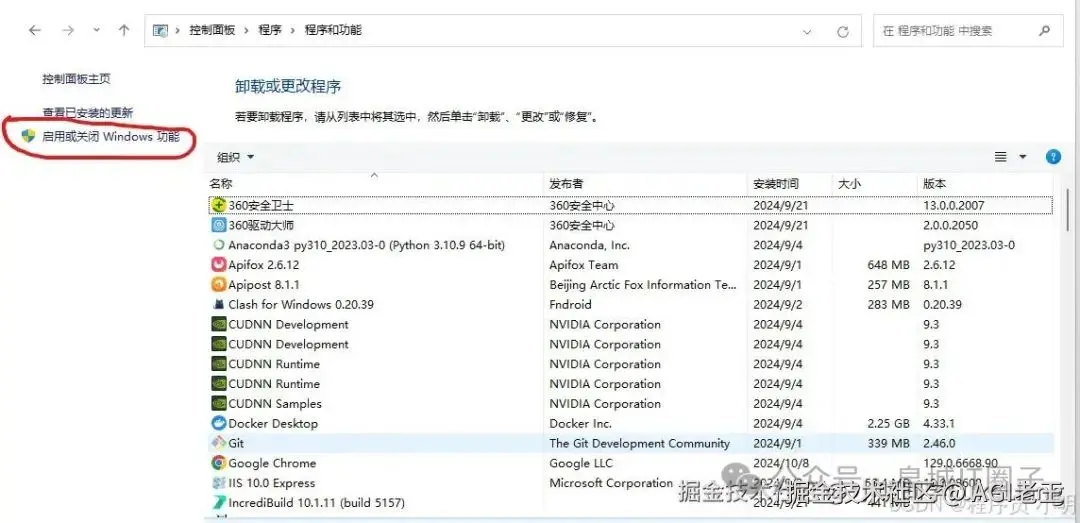This screenshot has width=1080, height=523.
Task: Click the Forward navigation arrow
Action: 68,30
